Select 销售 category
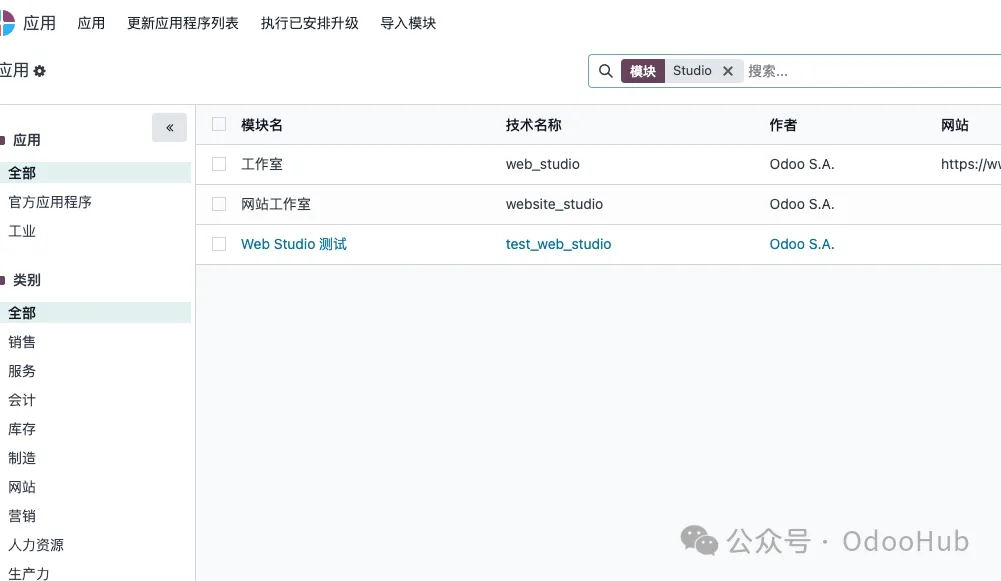Viewport: 1001px width, 581px height. [22, 342]
